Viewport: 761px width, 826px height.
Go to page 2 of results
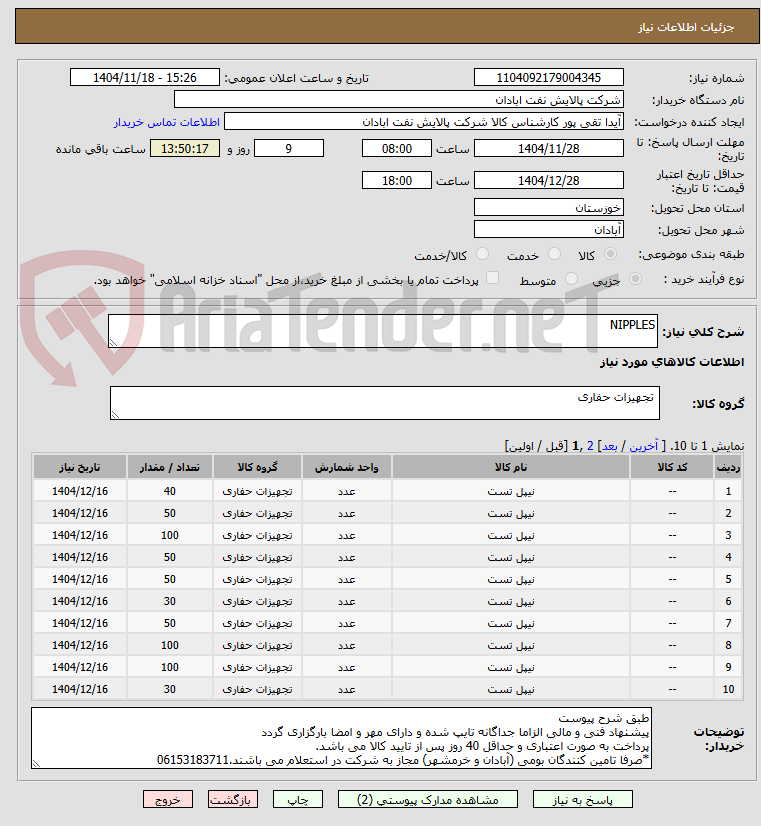tap(590, 446)
